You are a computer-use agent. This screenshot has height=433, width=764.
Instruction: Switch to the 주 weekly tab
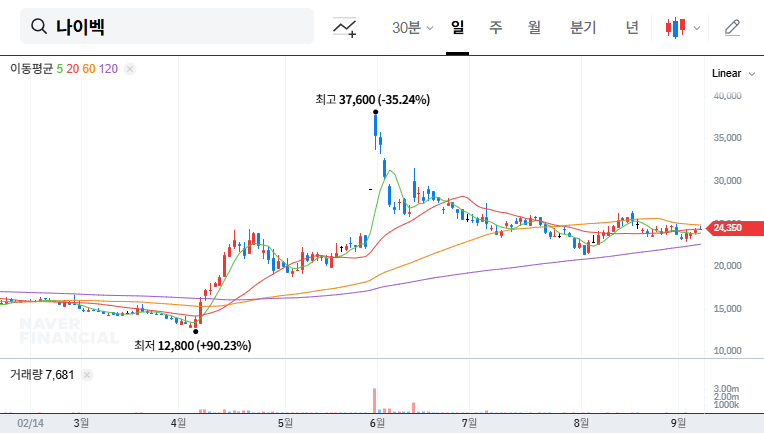496,27
